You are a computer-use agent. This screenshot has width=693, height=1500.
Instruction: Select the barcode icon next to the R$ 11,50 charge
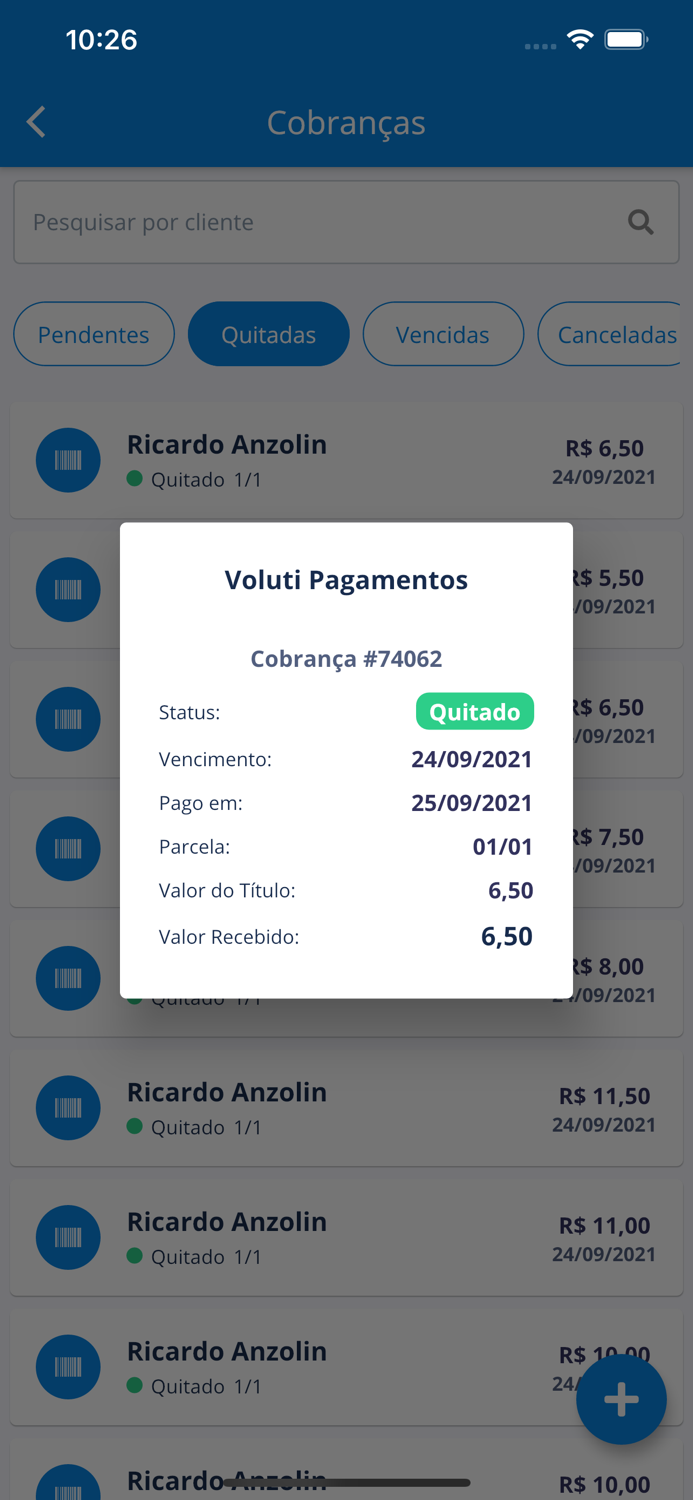tap(68, 1108)
